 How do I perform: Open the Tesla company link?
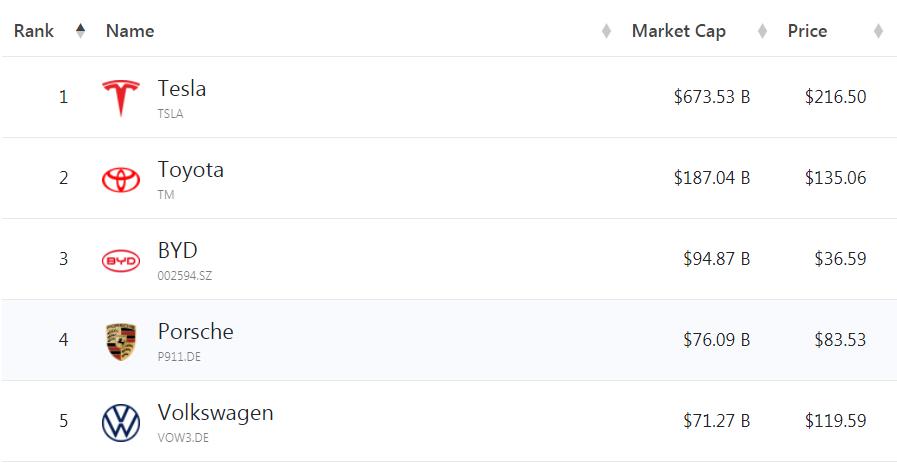point(182,89)
